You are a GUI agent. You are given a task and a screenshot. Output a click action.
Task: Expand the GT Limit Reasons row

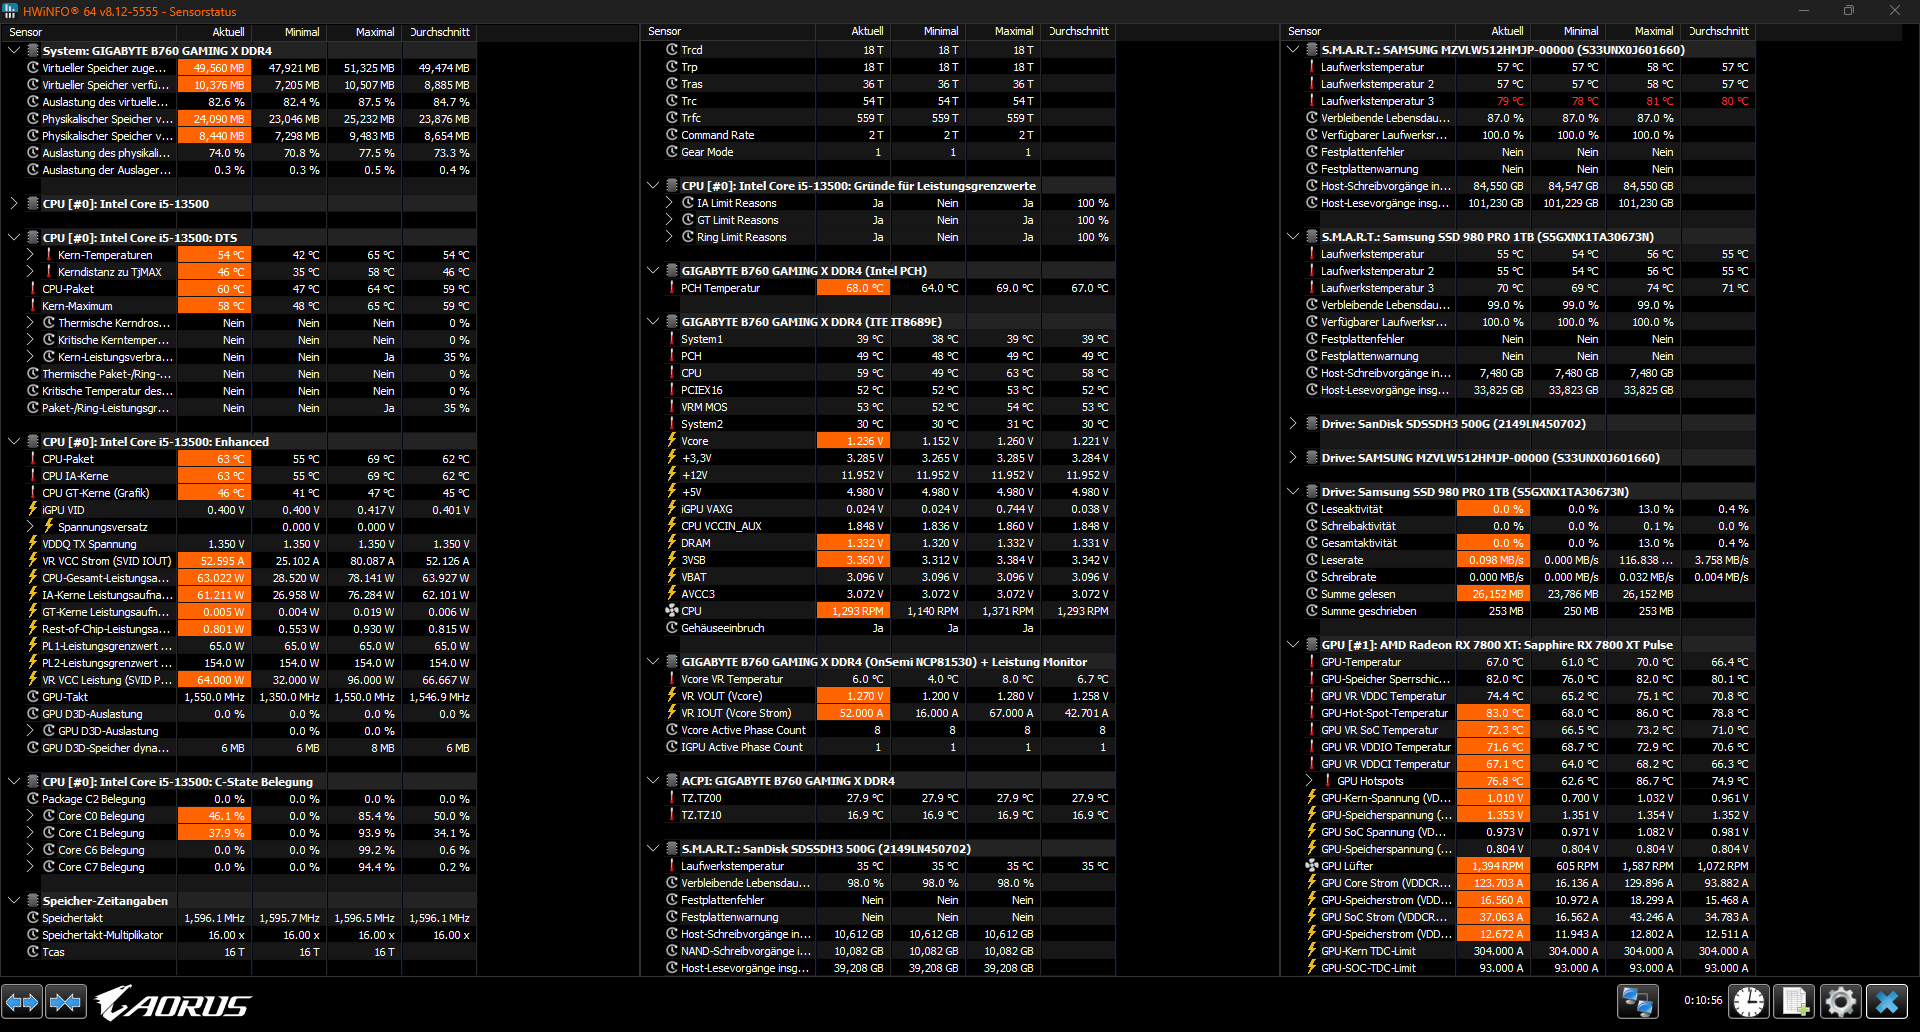coord(669,219)
